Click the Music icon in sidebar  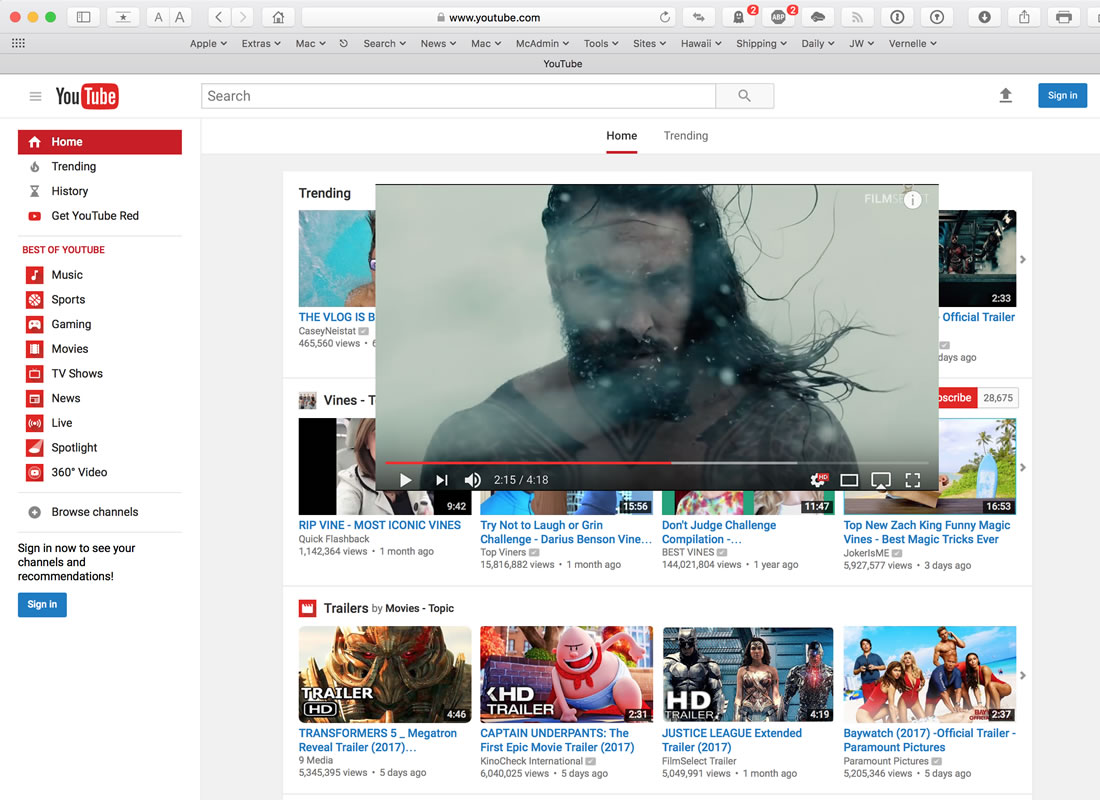34,275
